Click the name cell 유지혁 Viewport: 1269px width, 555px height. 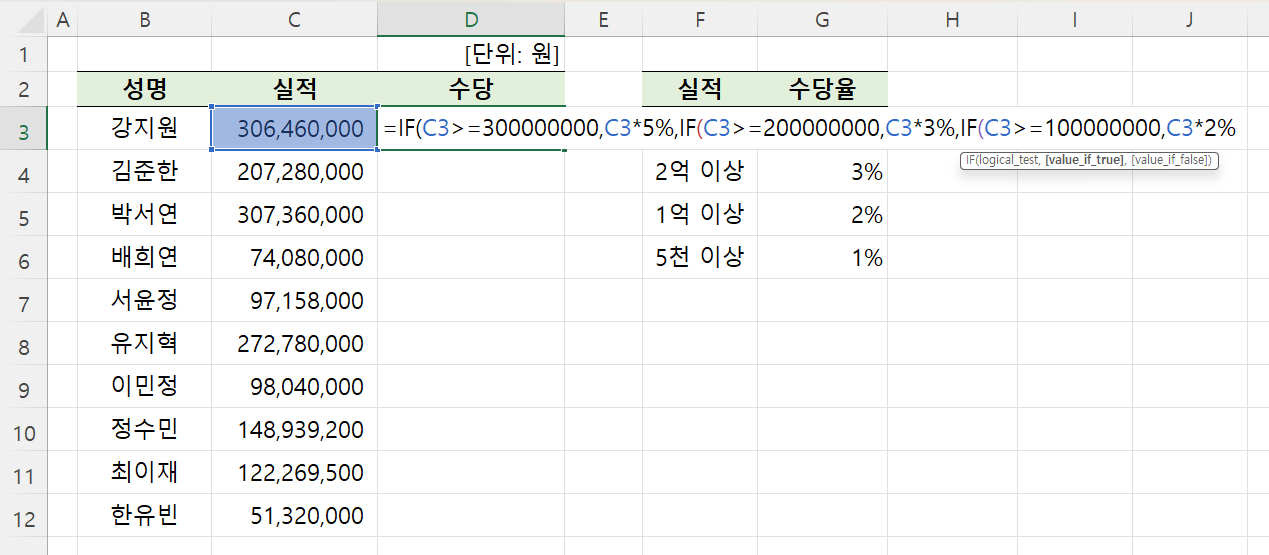coord(144,344)
